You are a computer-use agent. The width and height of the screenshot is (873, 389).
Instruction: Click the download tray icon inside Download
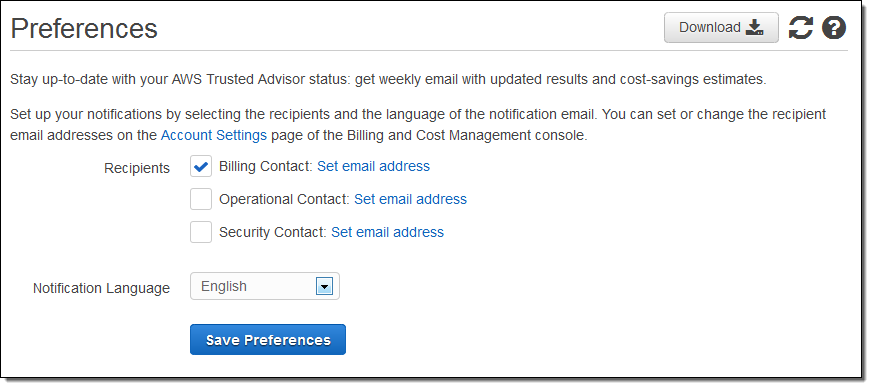[x=754, y=28]
